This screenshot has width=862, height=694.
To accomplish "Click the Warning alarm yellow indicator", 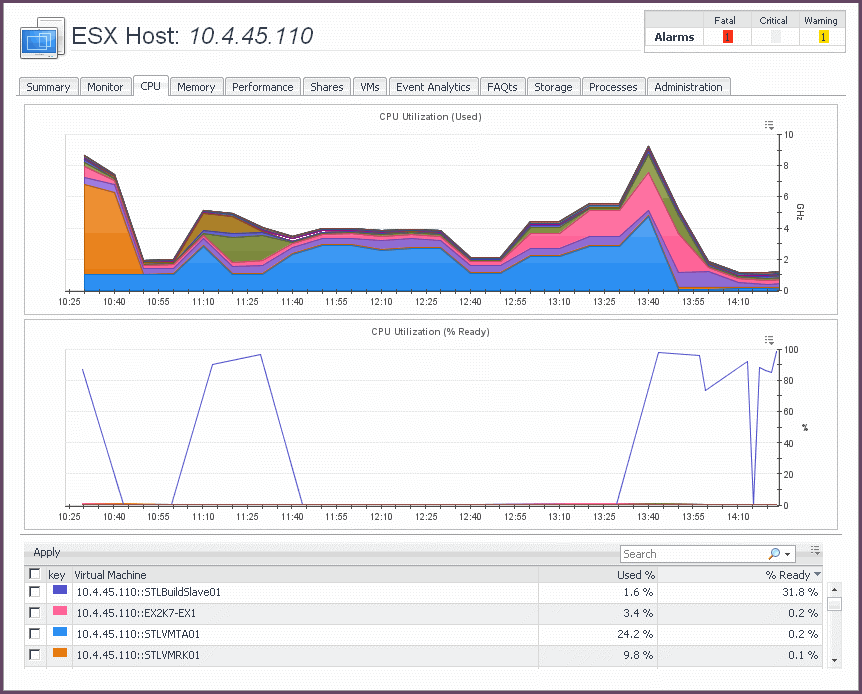I will click(823, 37).
